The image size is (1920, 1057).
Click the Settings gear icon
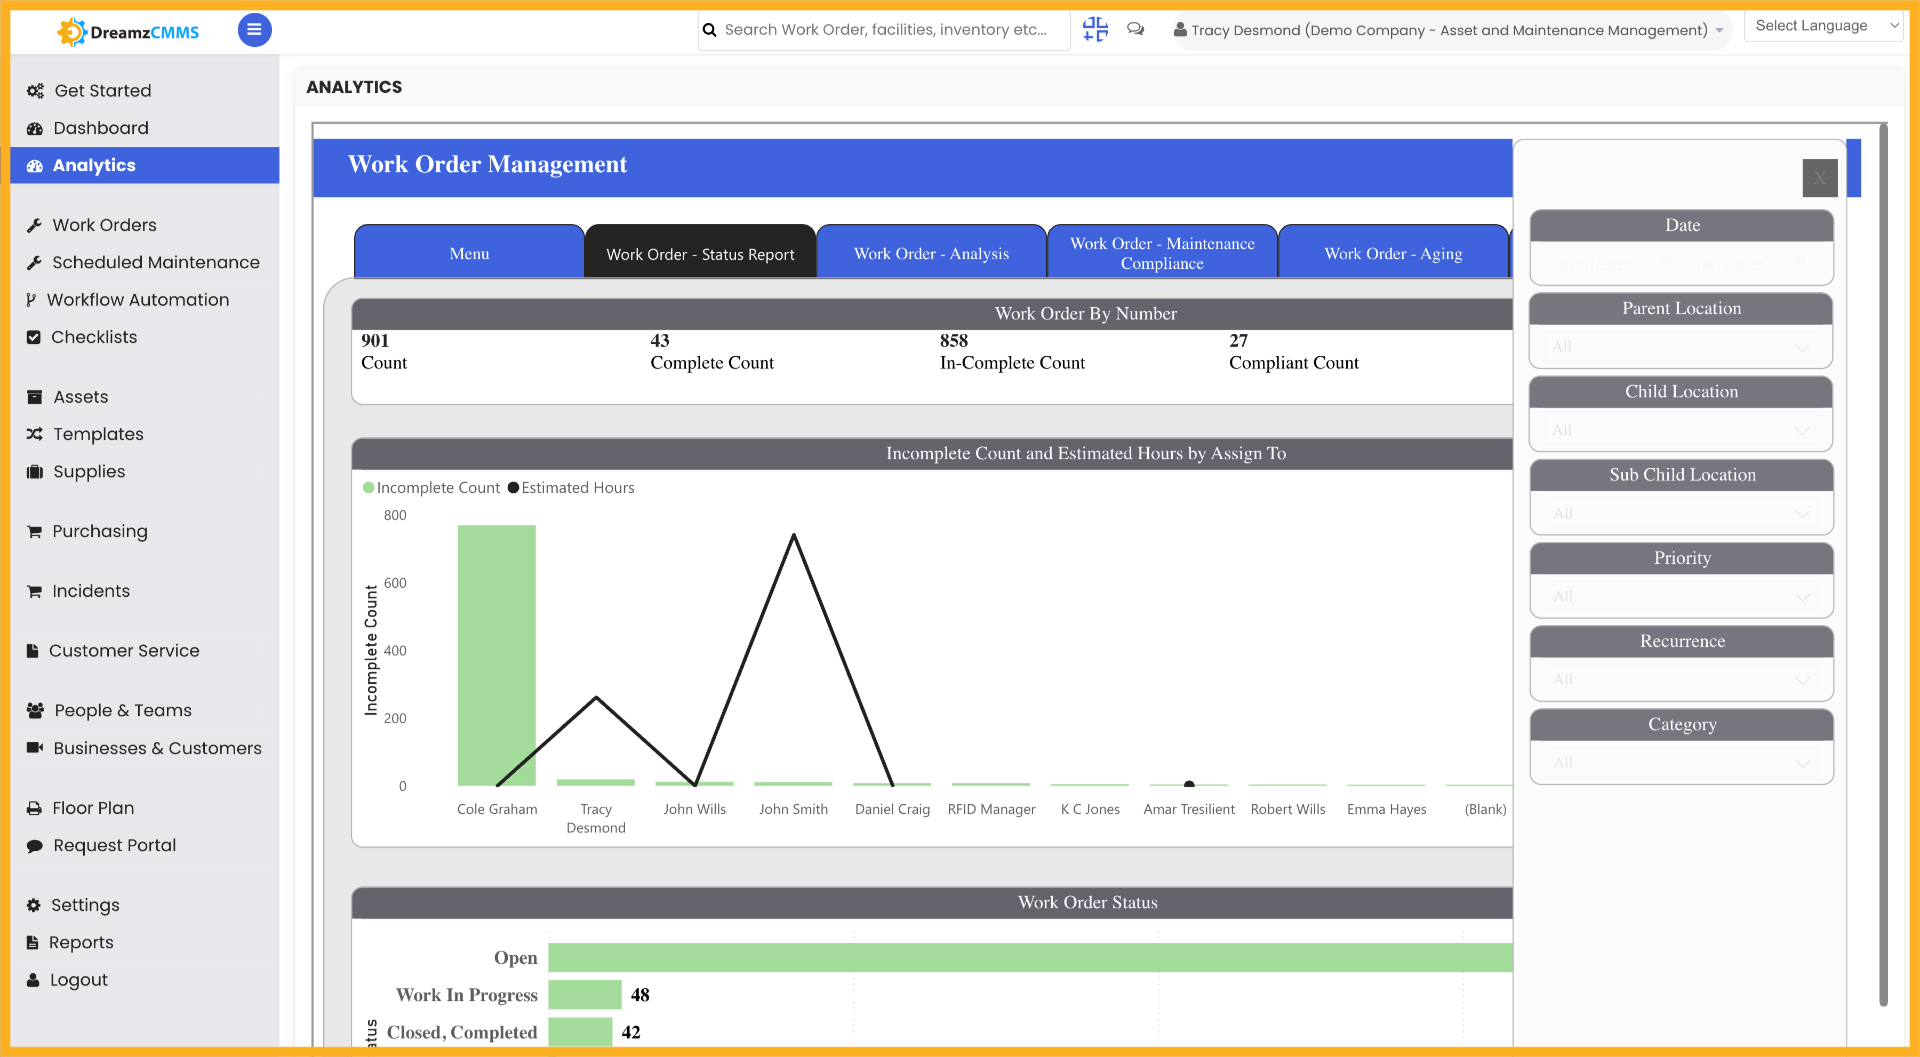coord(33,905)
